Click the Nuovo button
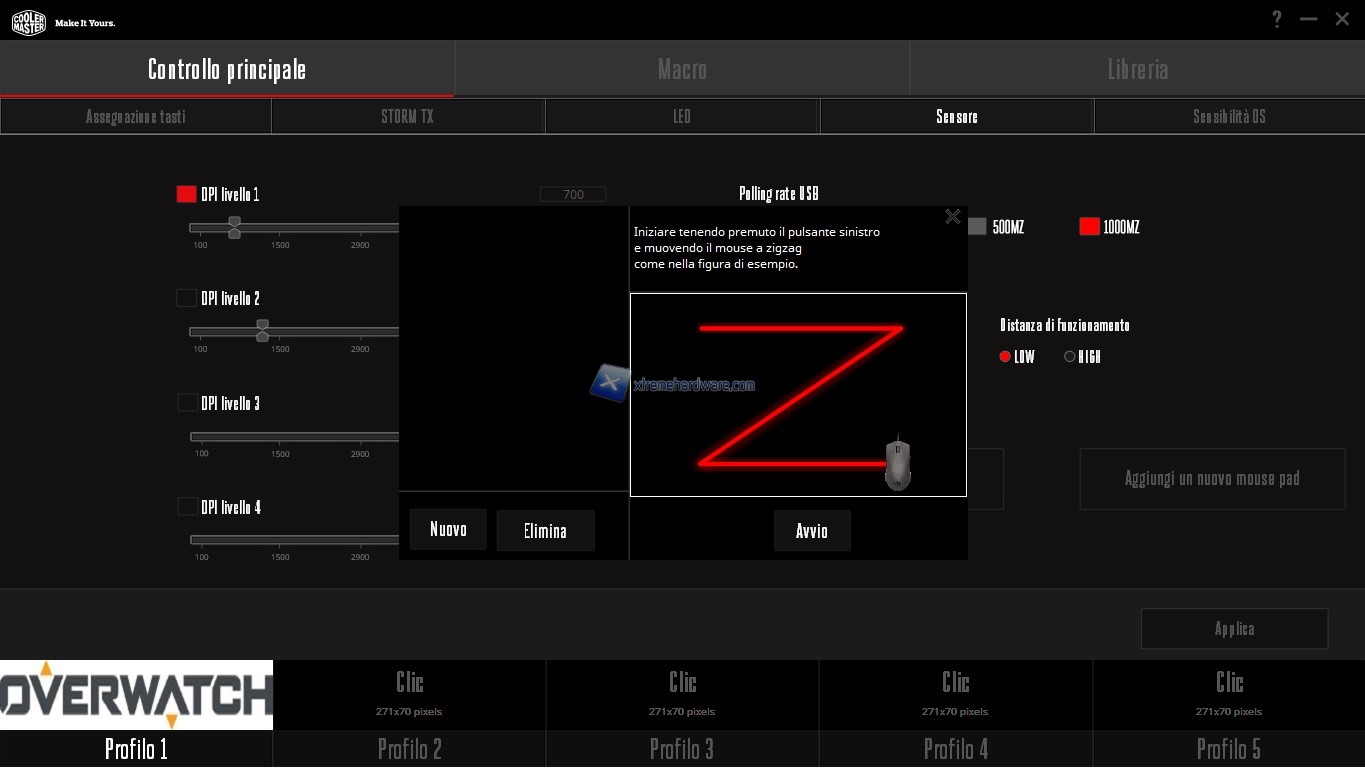Viewport: 1365px width, 768px height. coord(448,529)
